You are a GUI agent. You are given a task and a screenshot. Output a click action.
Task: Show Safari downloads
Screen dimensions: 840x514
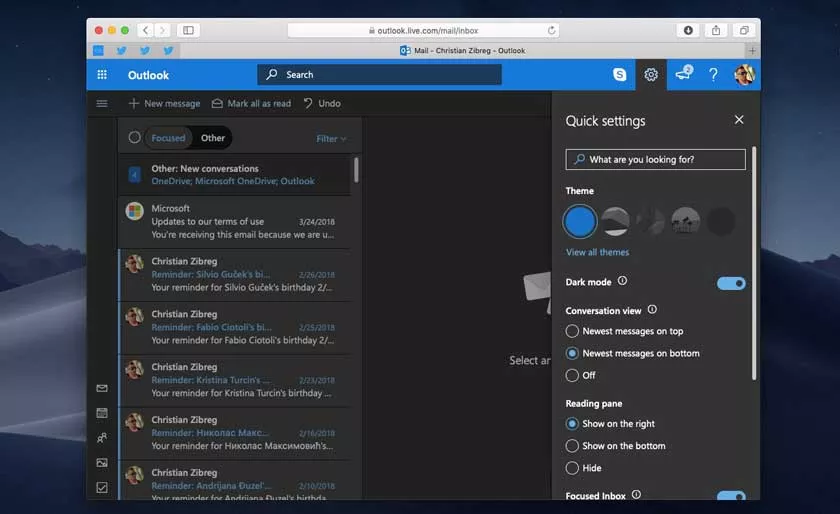[x=688, y=30]
